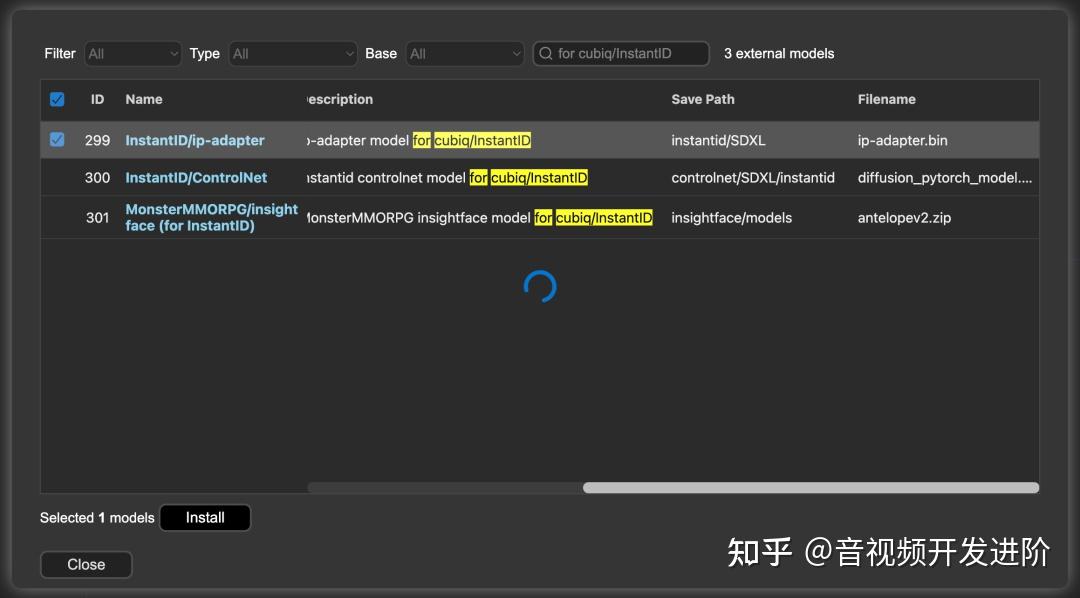Toggle selection of the InstantID/ControlNet row
The width and height of the screenshot is (1080, 598).
point(57,177)
